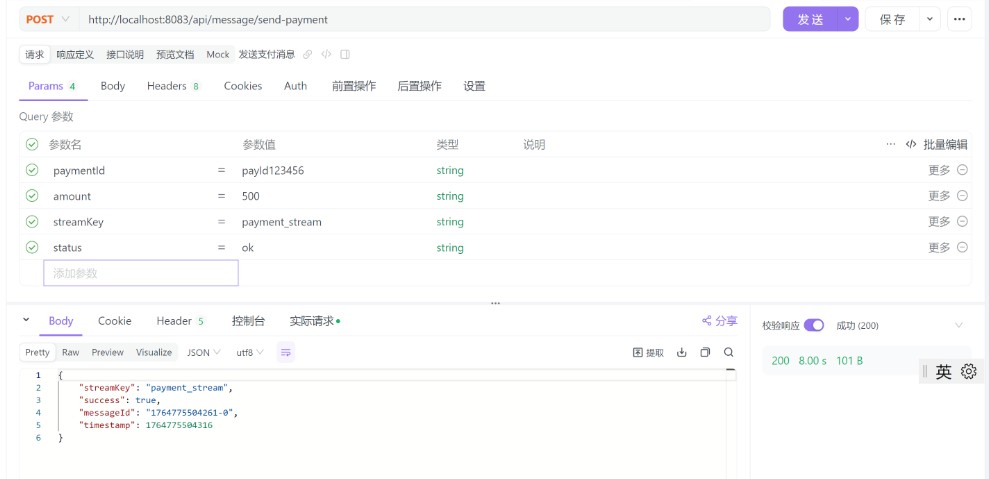The image size is (989, 479).
Task: Toggle the select-all parameters checkbox in the header
Action: 32,145
